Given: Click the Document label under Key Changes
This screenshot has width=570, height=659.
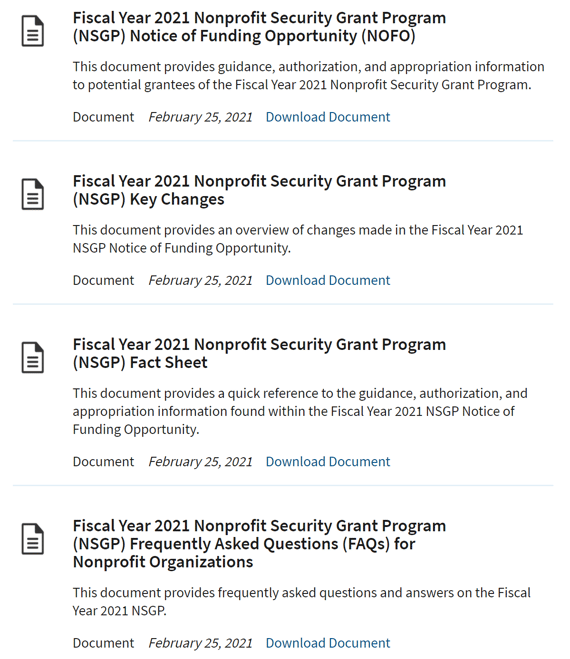Looking at the screenshot, I should 103,280.
